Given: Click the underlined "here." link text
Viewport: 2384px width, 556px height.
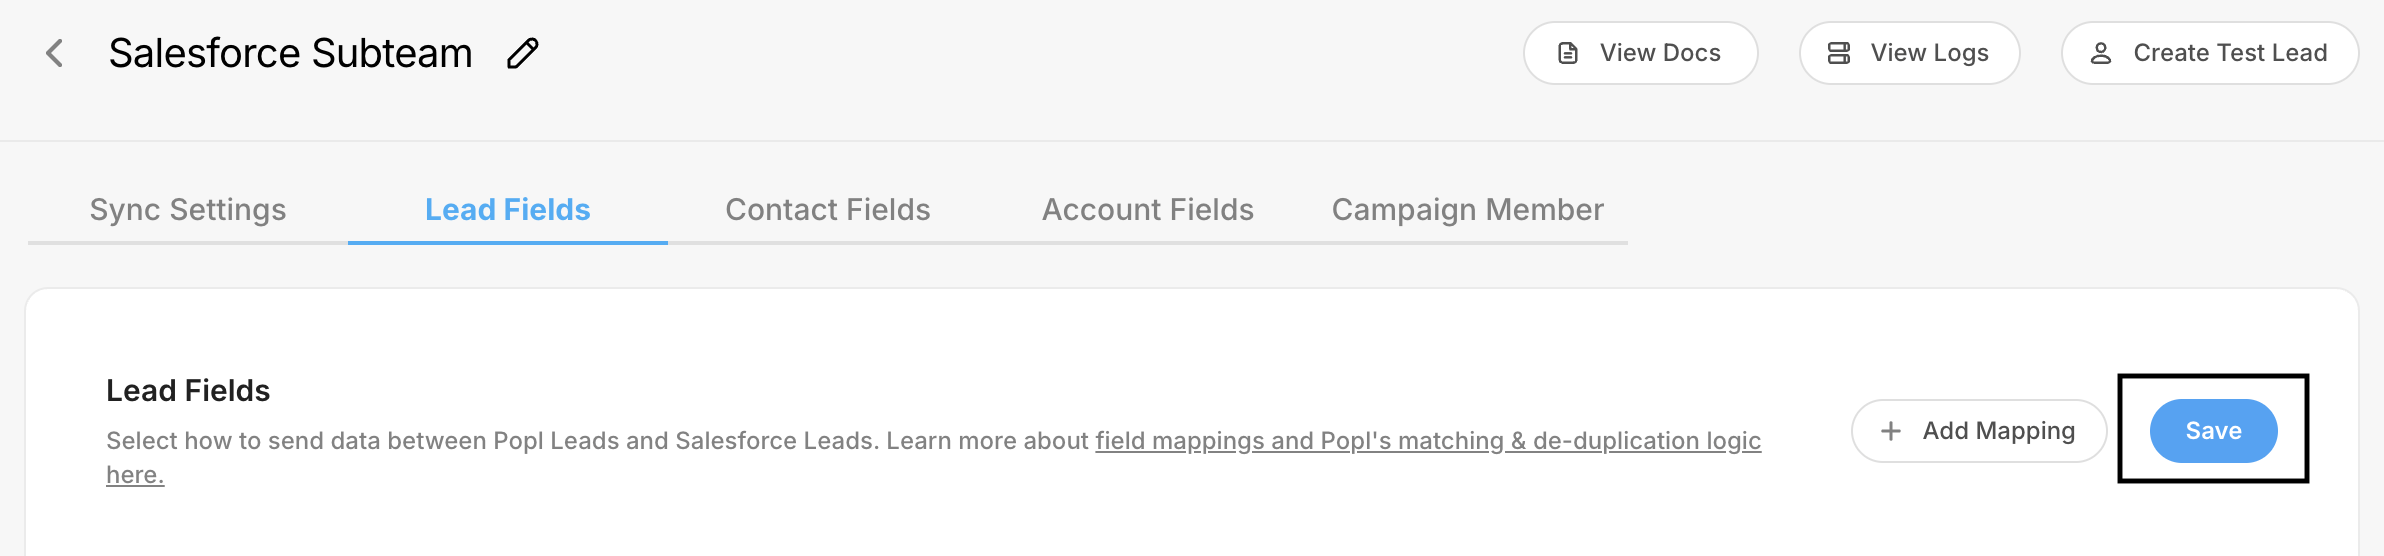Looking at the screenshot, I should (135, 475).
